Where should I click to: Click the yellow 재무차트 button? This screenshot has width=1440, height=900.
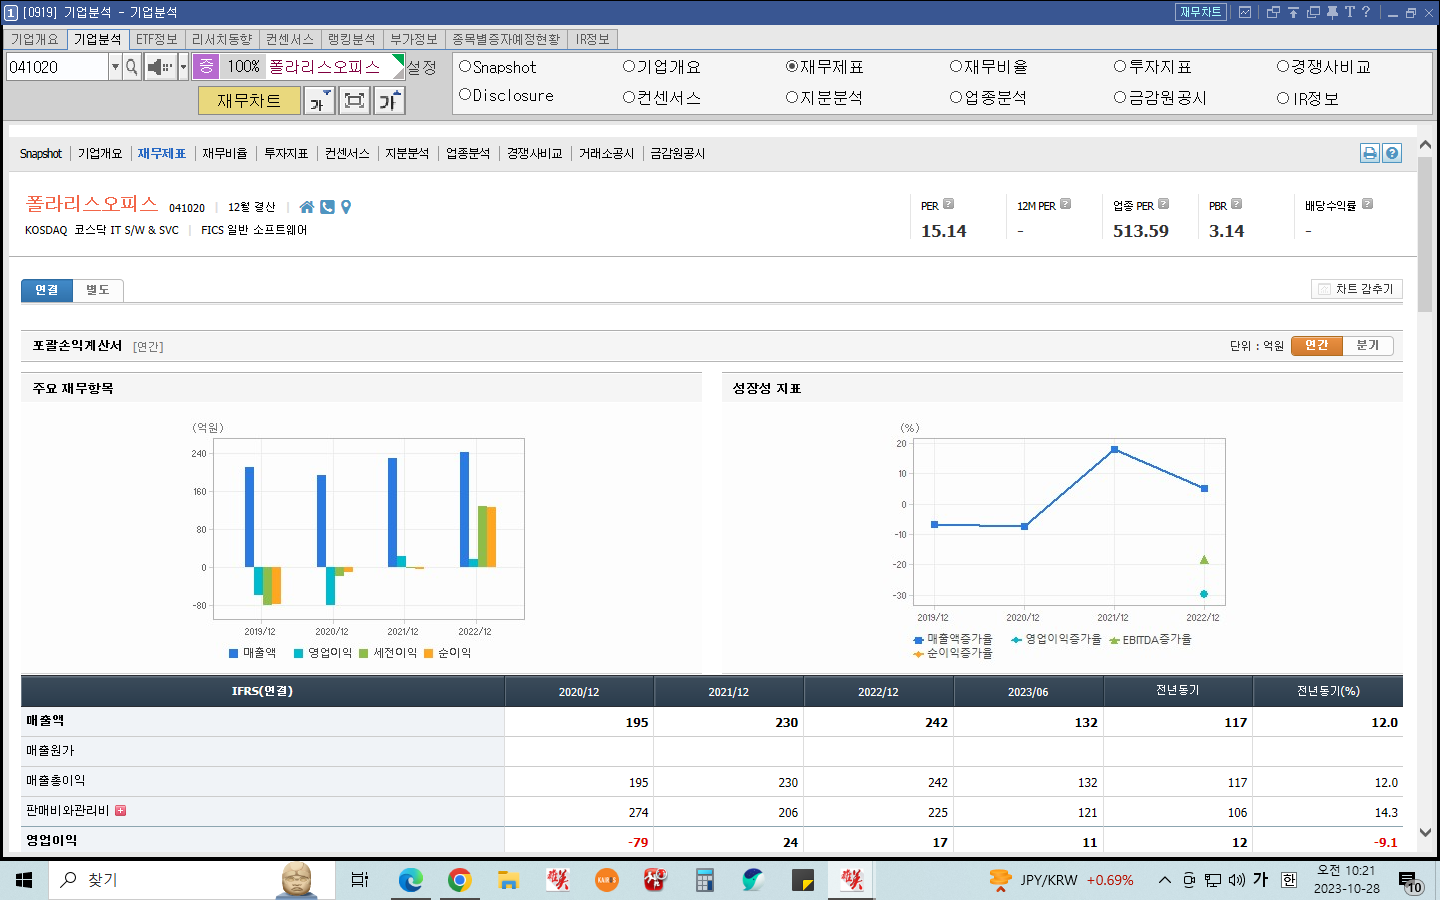coord(249,101)
